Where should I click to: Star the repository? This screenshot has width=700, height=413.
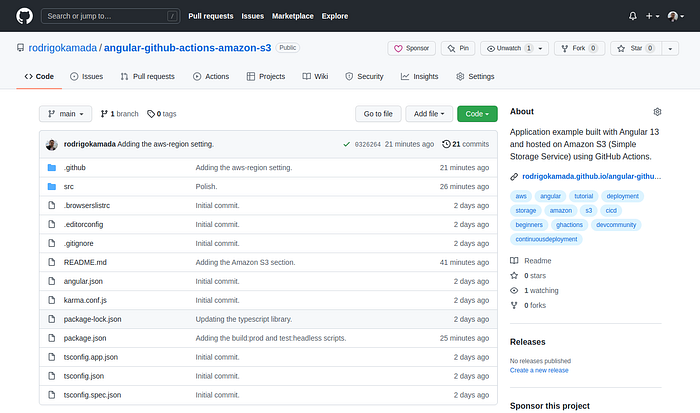(636, 48)
